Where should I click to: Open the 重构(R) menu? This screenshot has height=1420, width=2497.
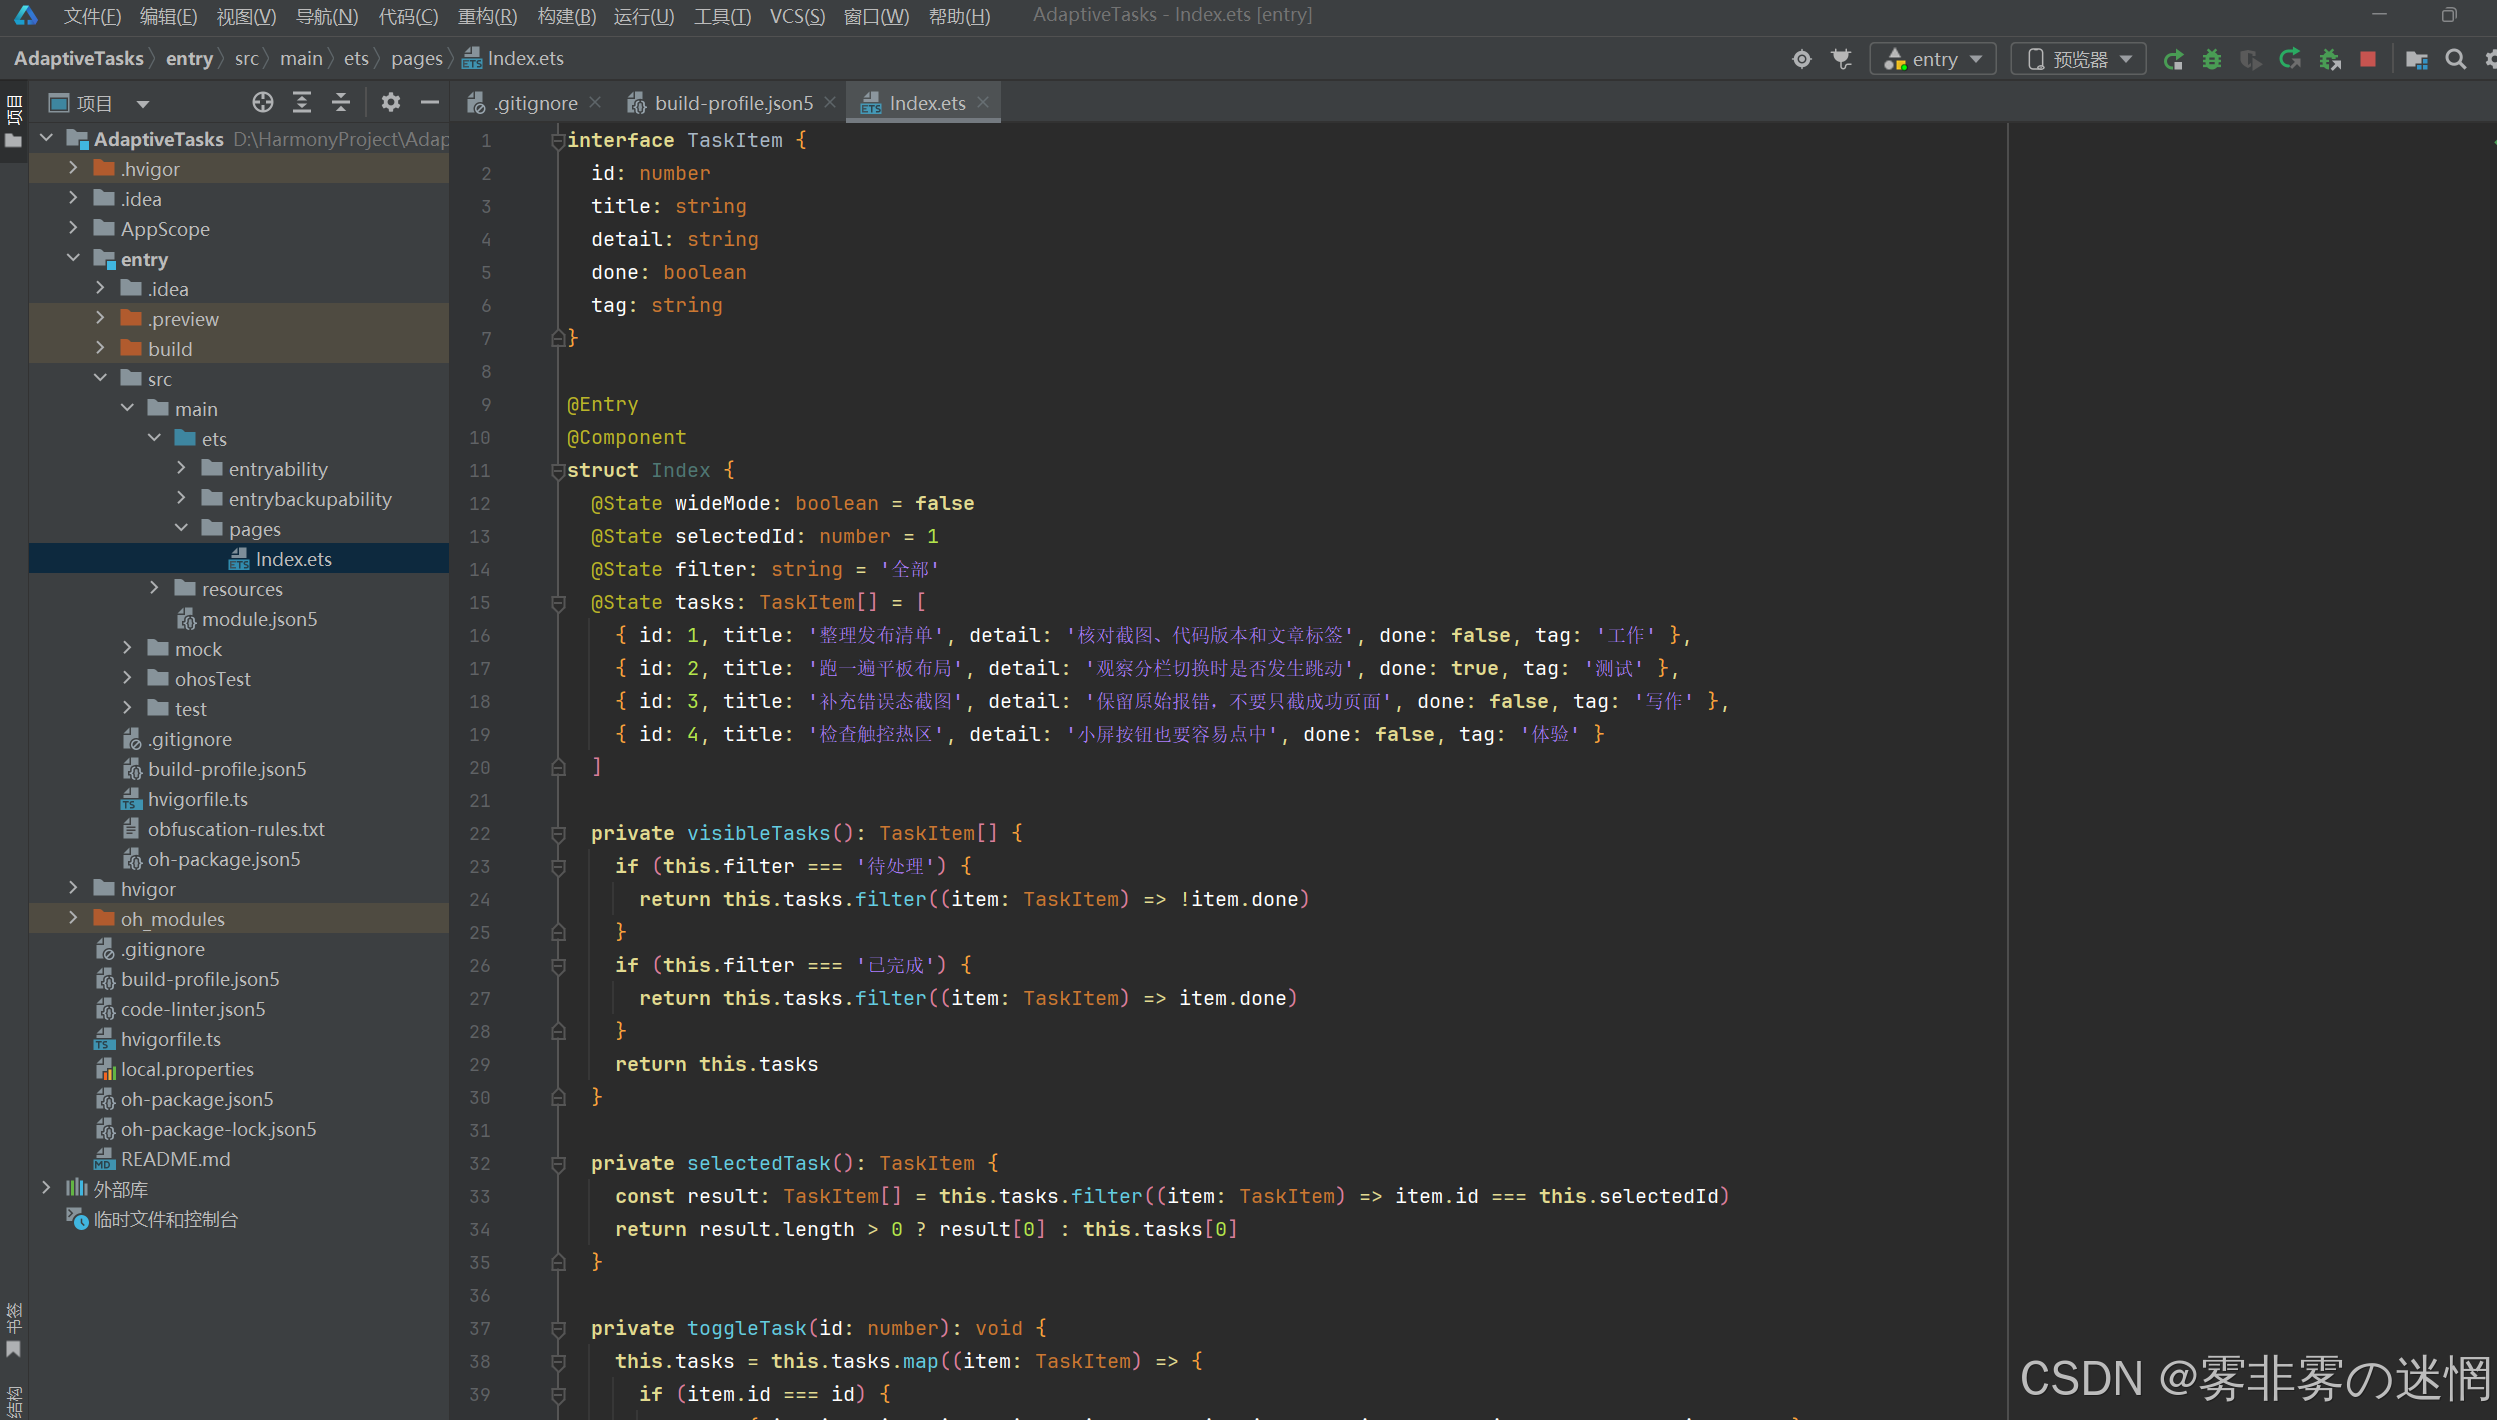pyautogui.click(x=487, y=16)
